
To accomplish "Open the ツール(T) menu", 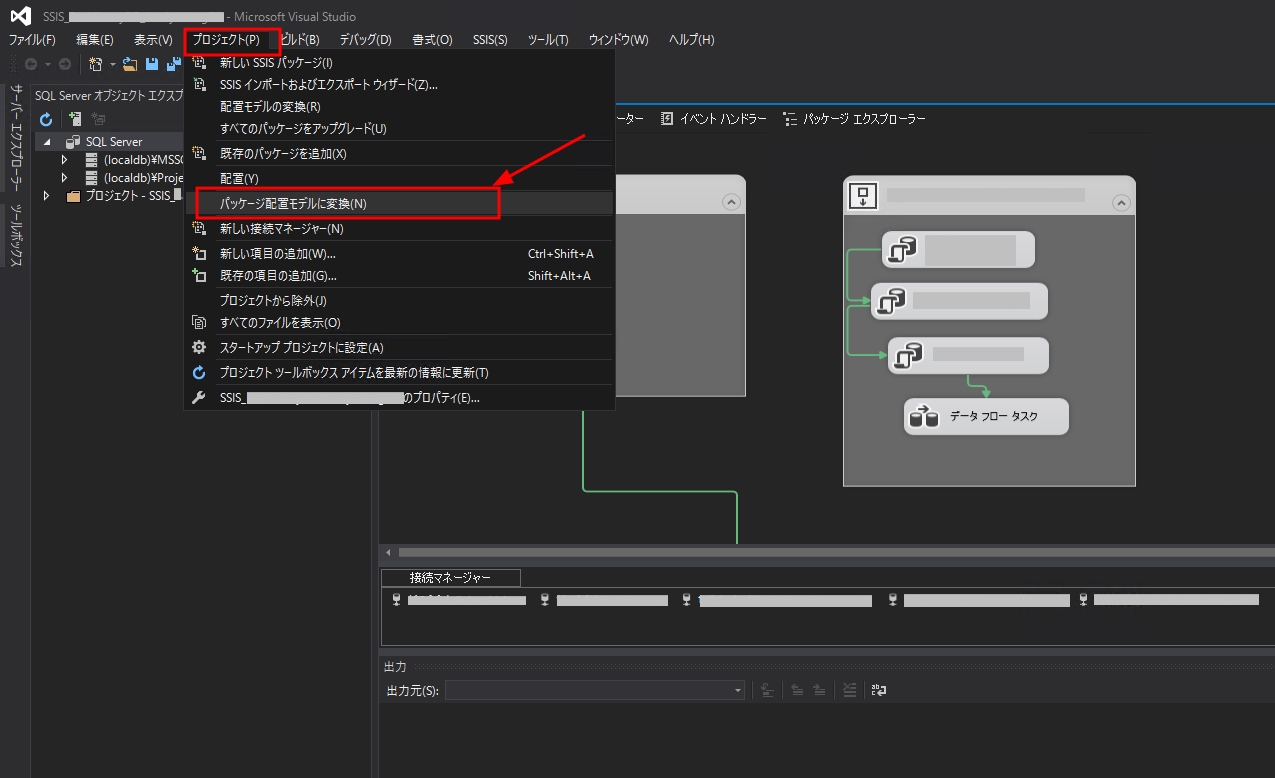I will [x=548, y=40].
